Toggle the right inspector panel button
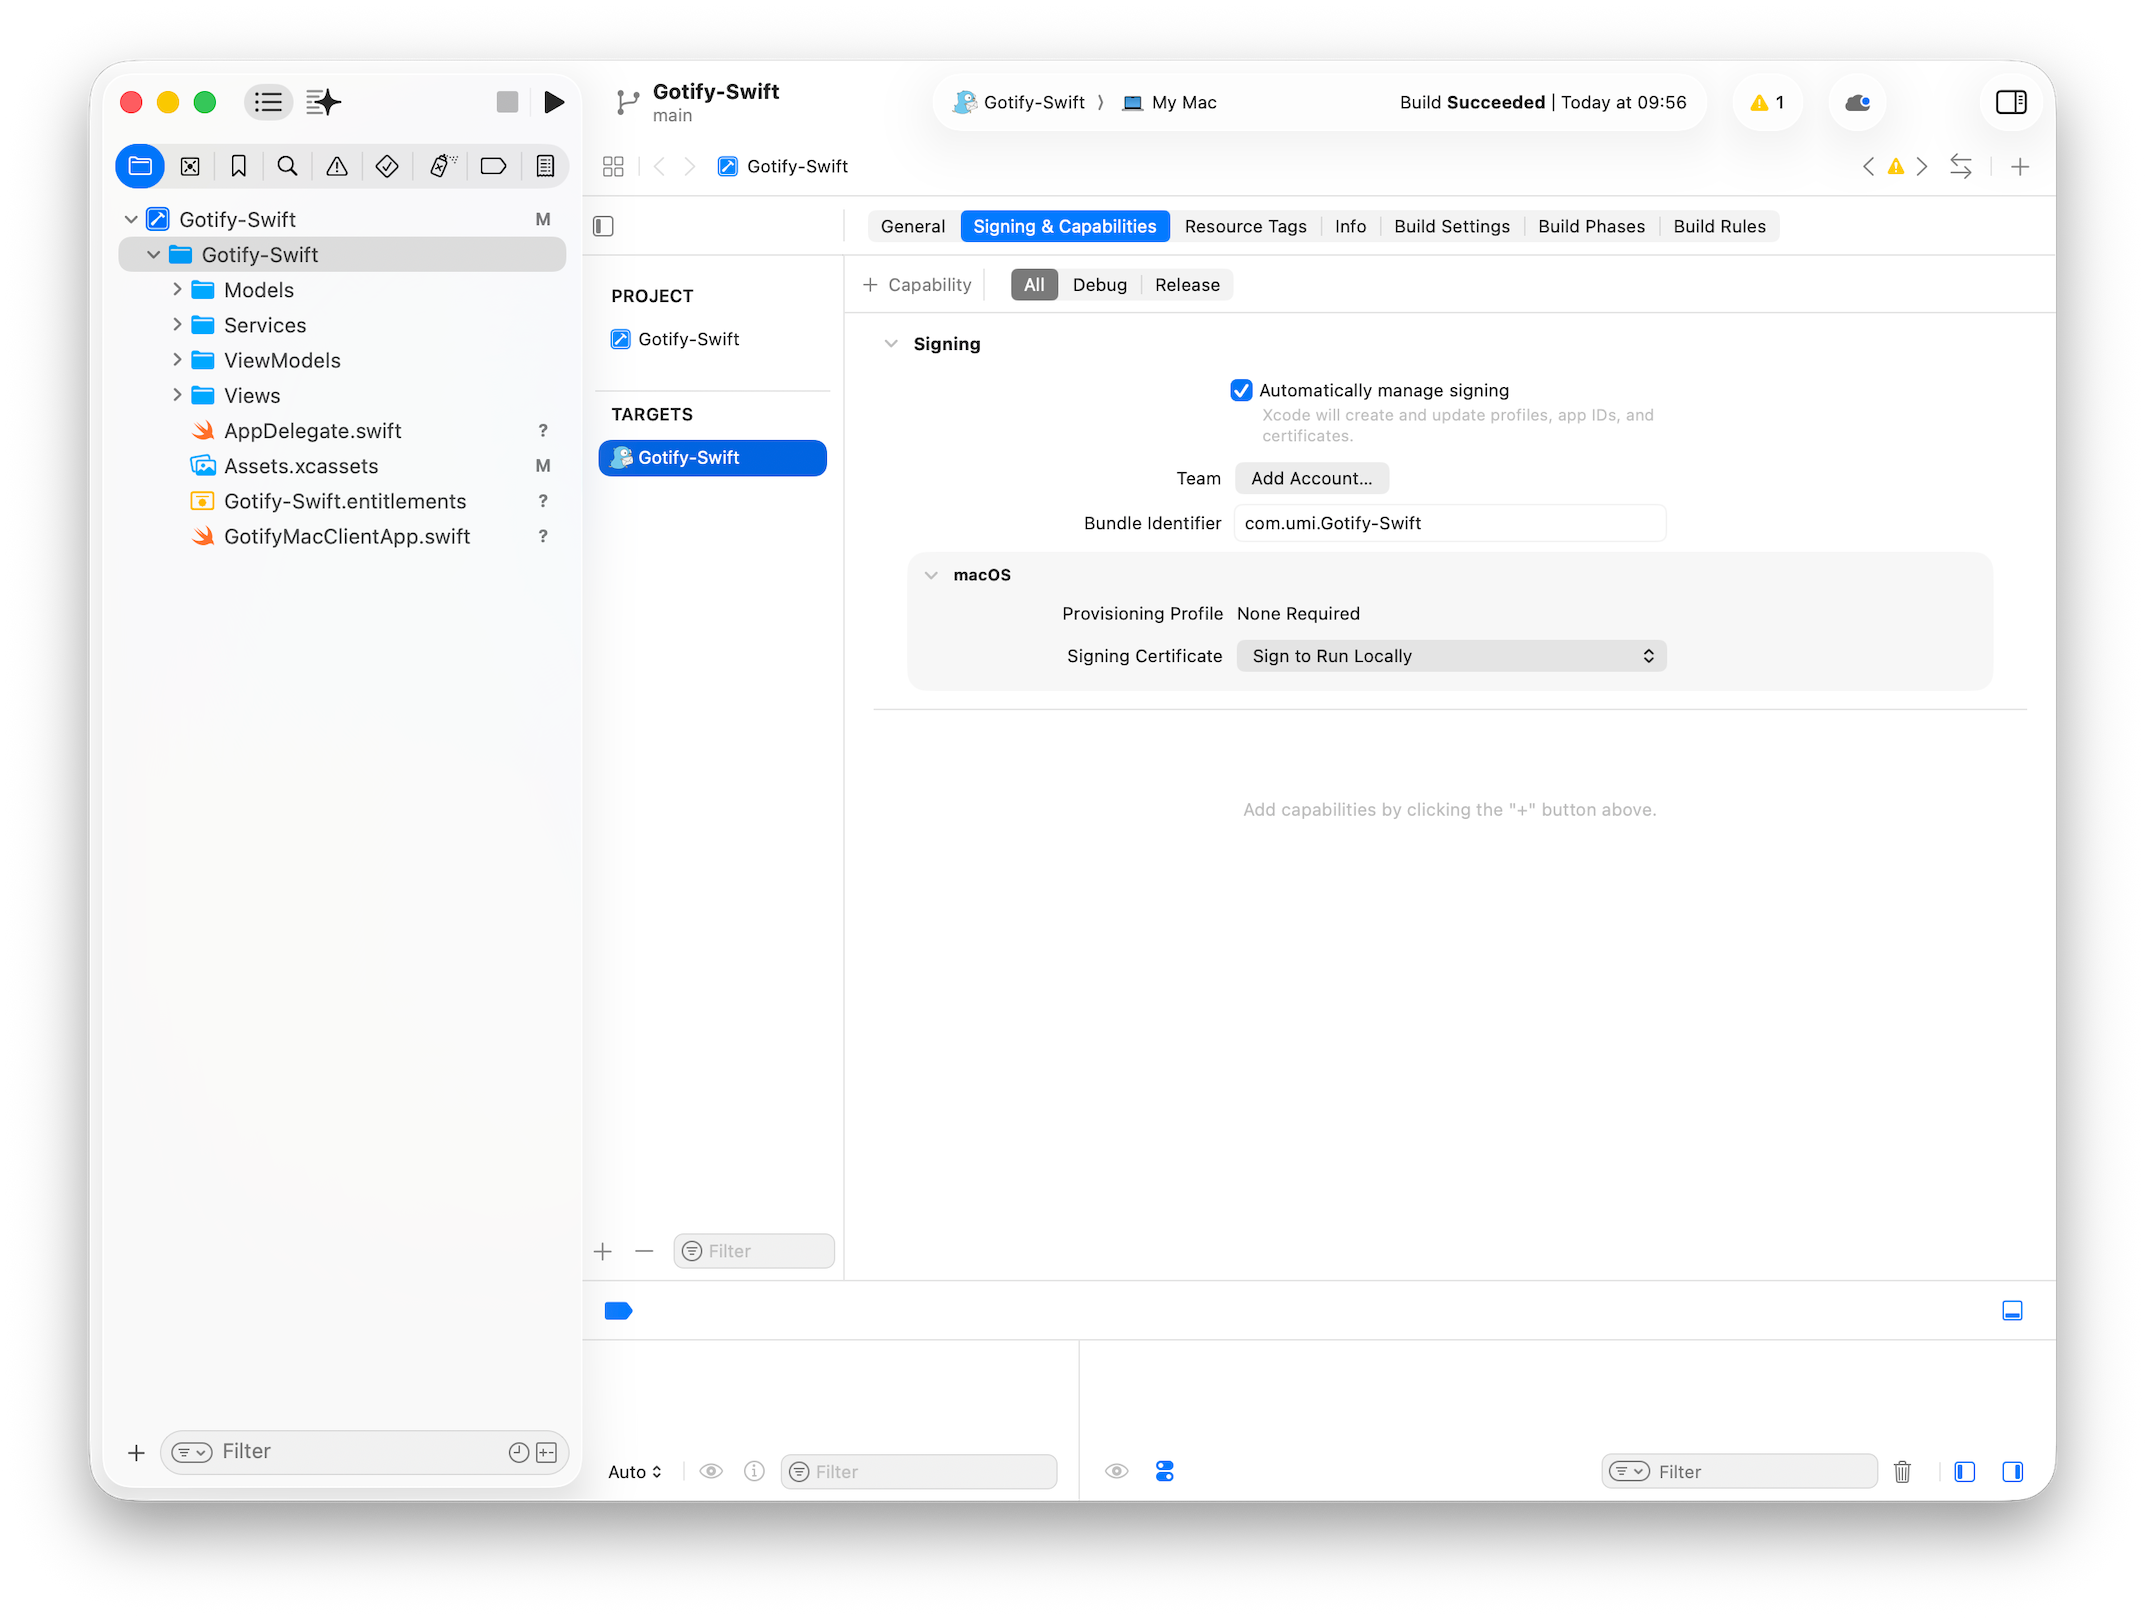The image size is (2145, 1619). (2011, 102)
